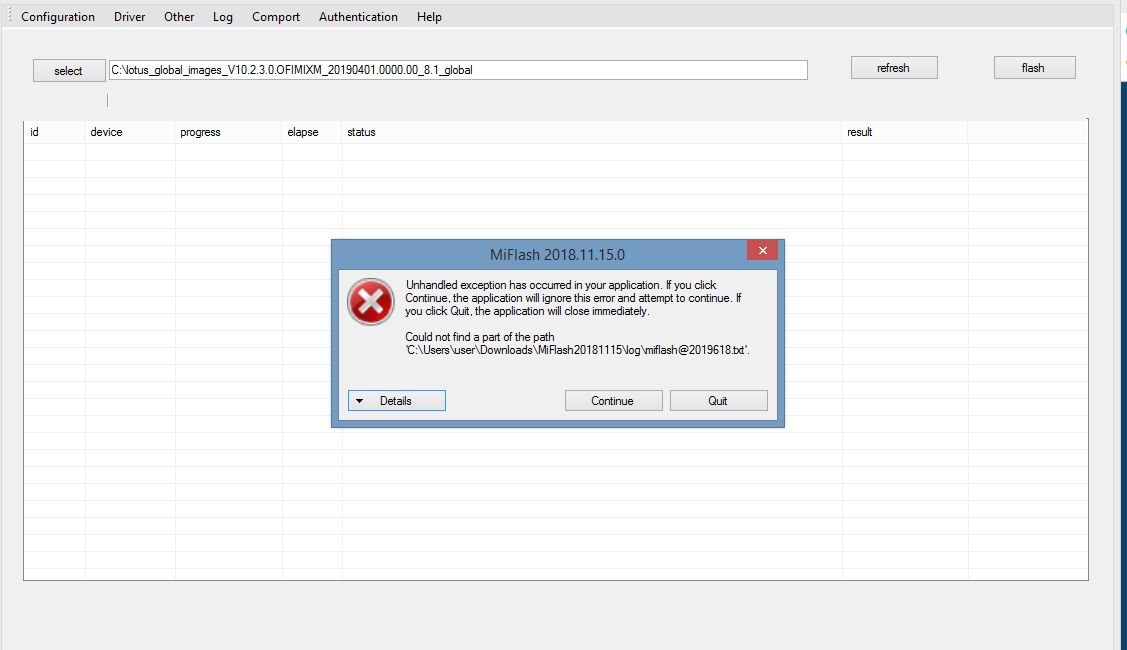Screen dimensions: 1127x650
Task: Click into the firmware path input field
Action: 458,70
